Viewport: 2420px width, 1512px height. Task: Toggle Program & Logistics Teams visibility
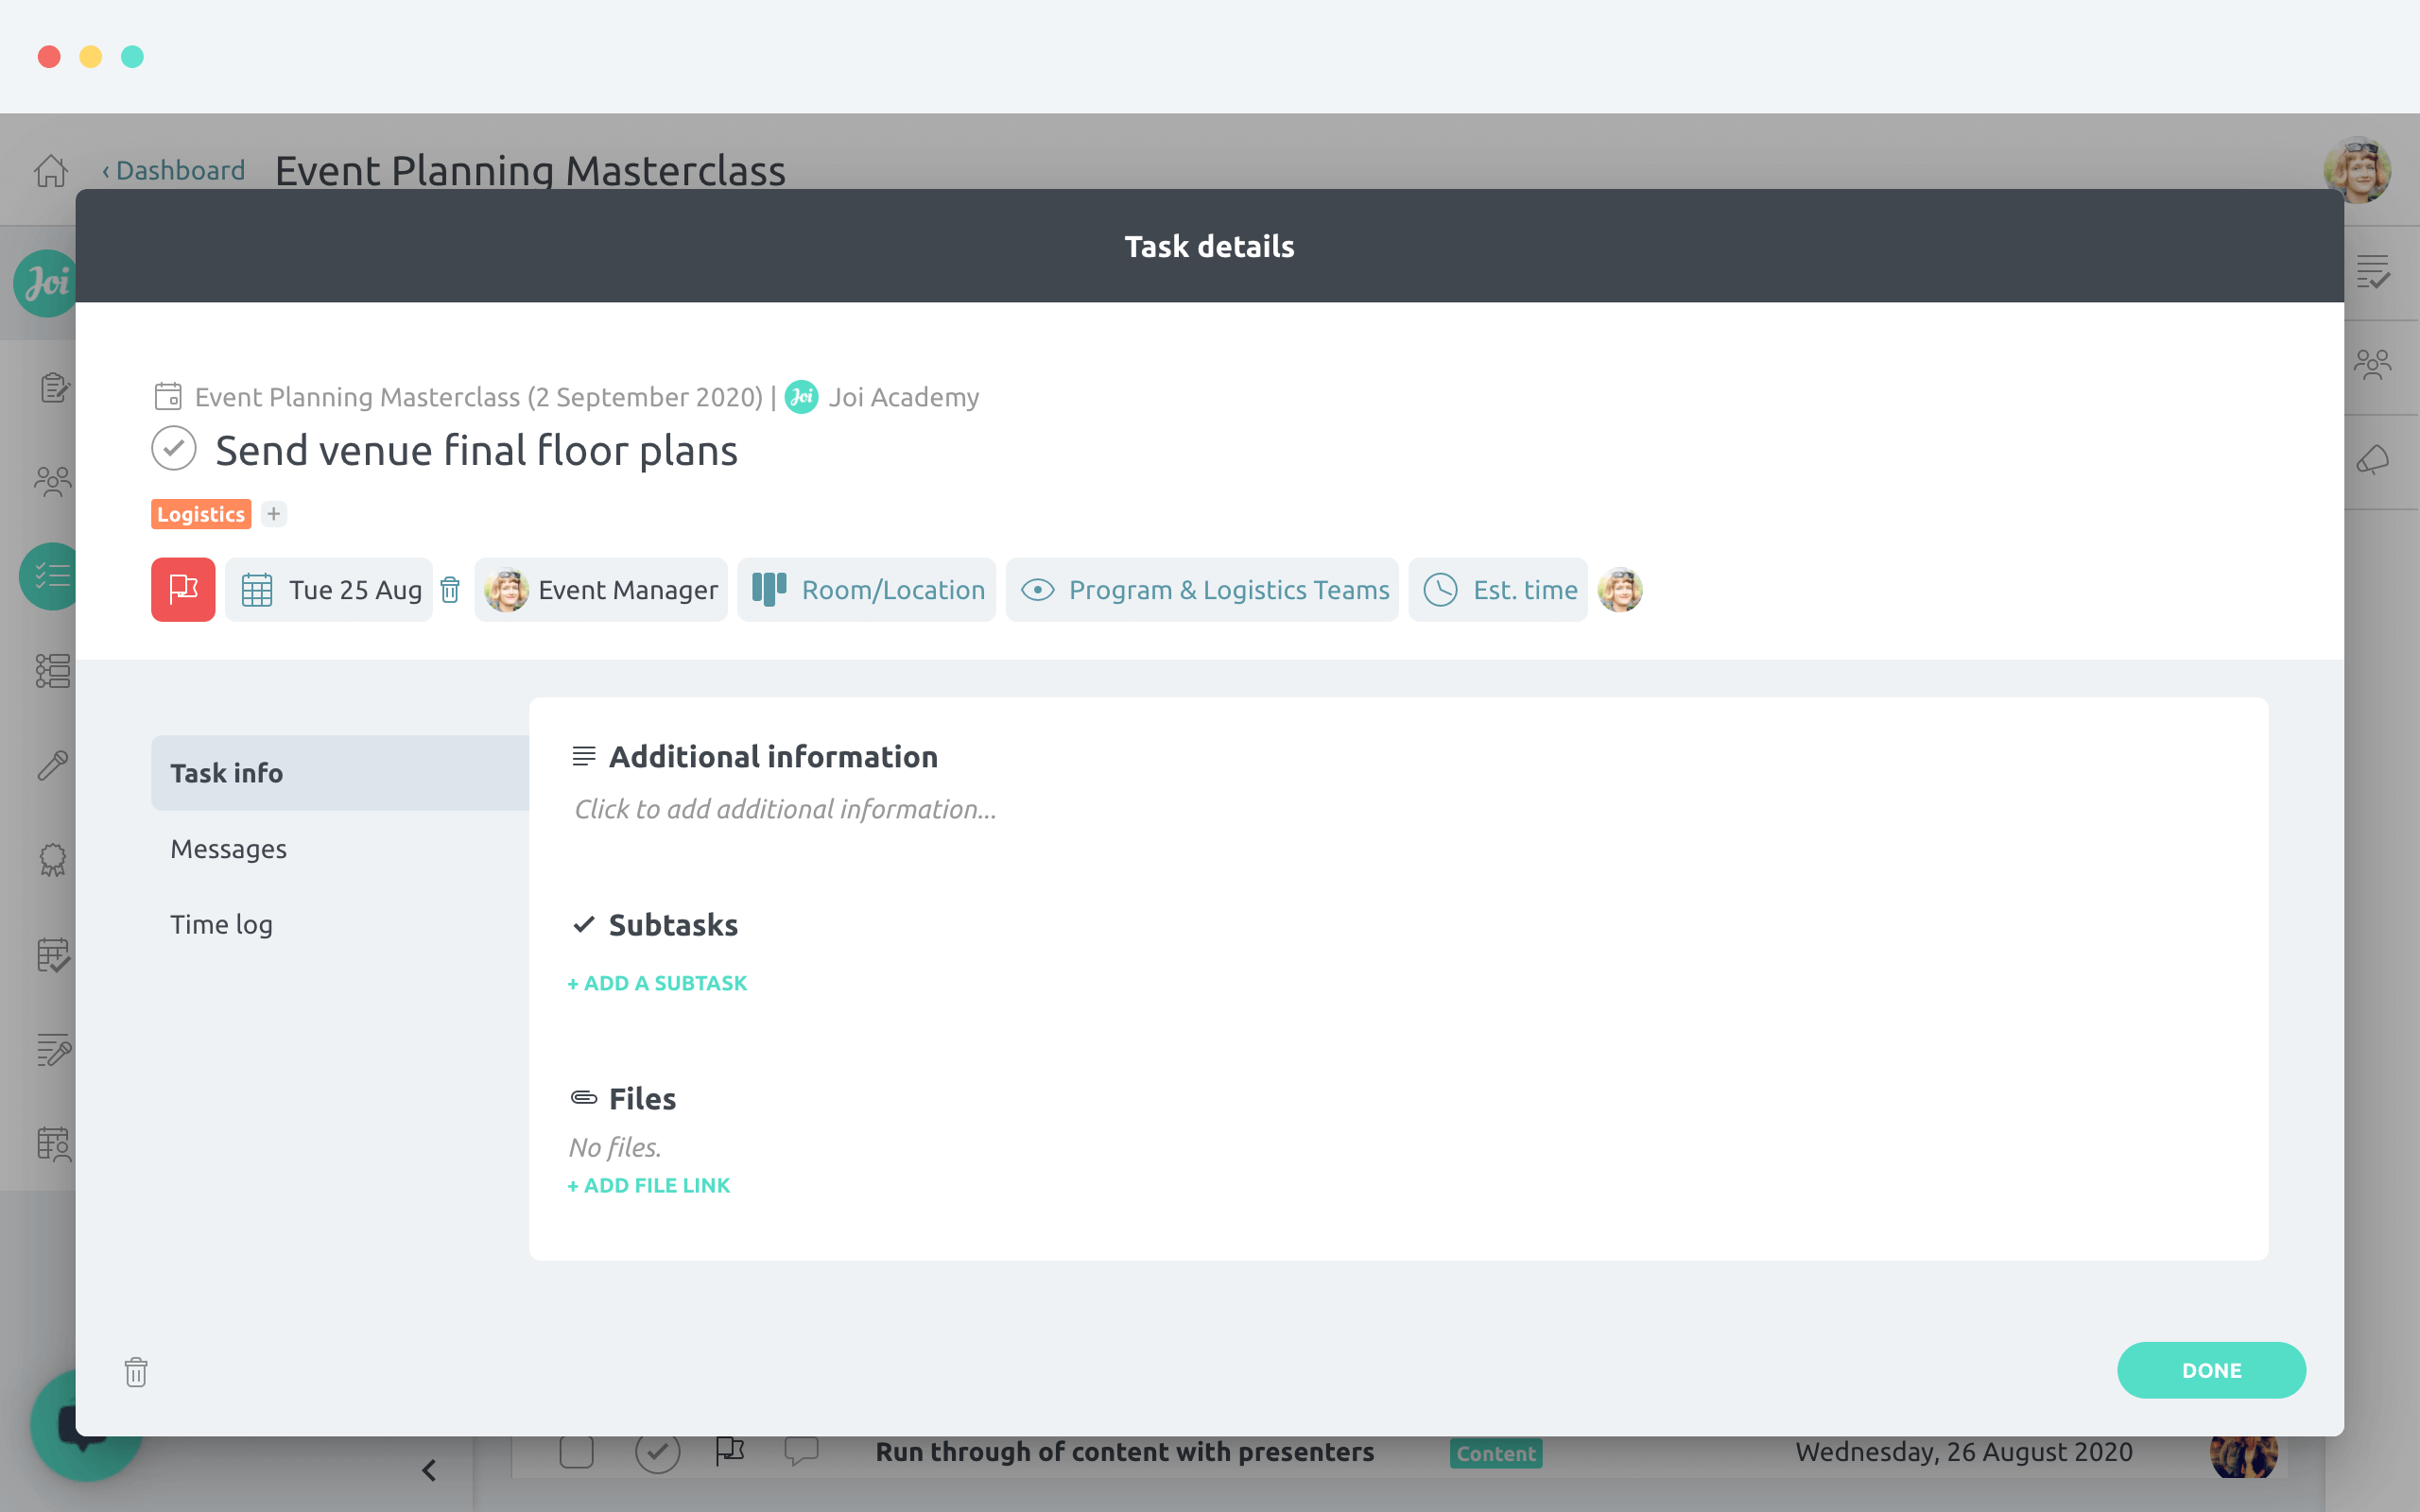[x=1202, y=590]
